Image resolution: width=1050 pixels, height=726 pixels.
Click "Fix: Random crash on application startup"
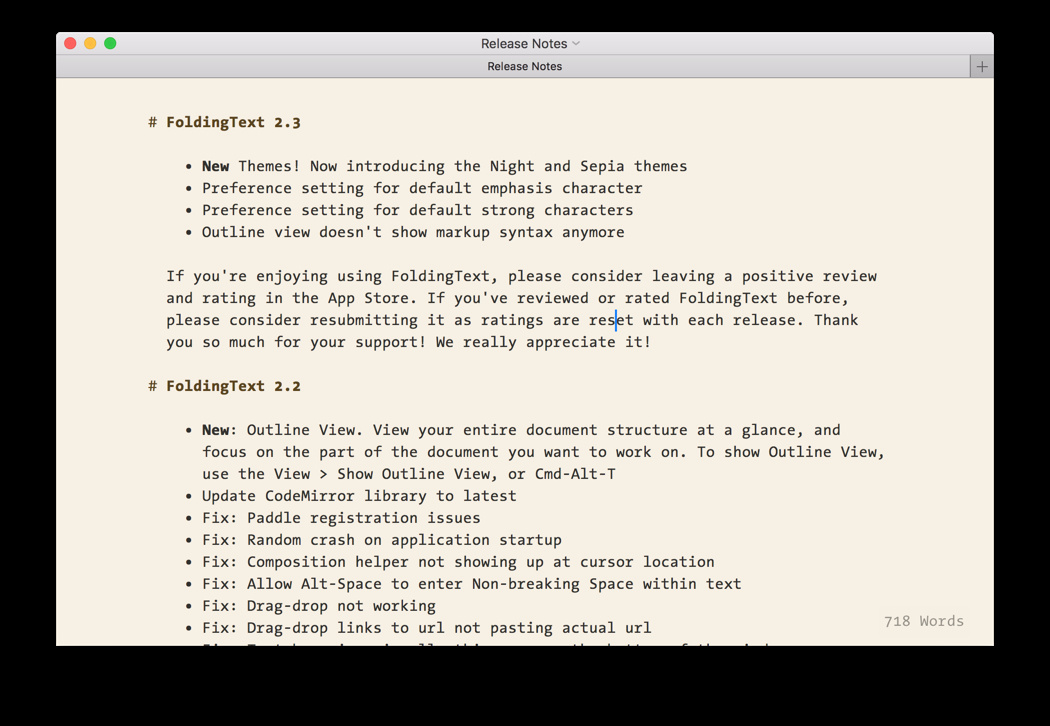pos(382,540)
